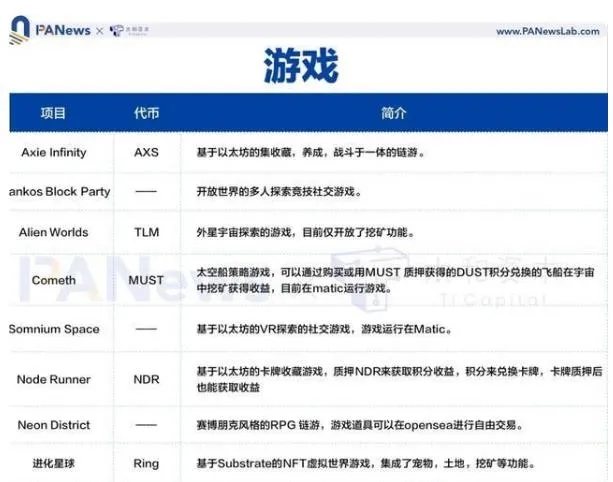613x482 pixels.
Task: Click 开放世界的多人探索竞技社交游戏 description
Action: coord(279,192)
